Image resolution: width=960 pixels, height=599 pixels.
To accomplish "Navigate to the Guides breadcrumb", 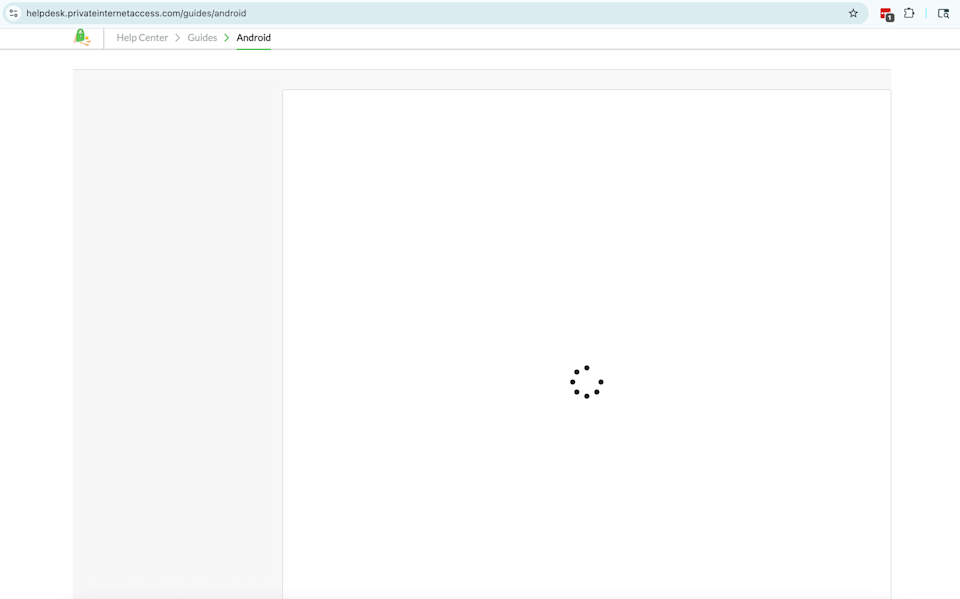I will 202,38.
